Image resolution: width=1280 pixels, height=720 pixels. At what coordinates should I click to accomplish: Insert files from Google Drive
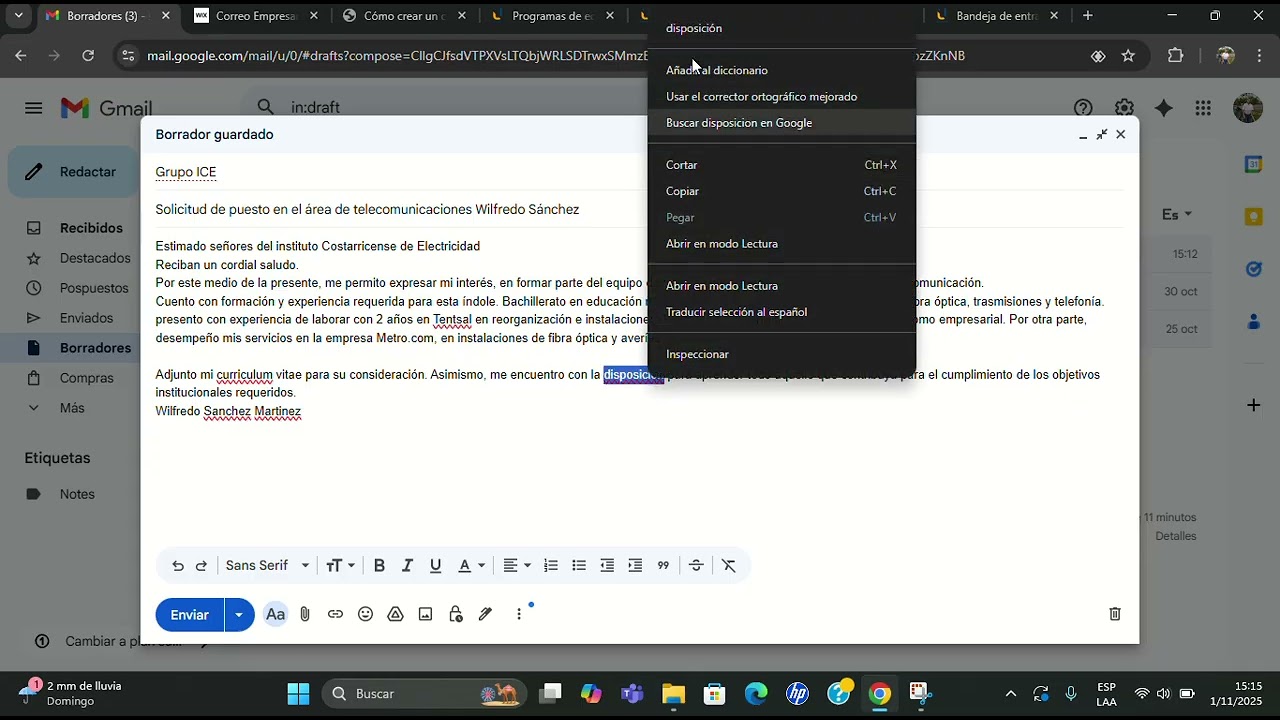pyautogui.click(x=395, y=614)
